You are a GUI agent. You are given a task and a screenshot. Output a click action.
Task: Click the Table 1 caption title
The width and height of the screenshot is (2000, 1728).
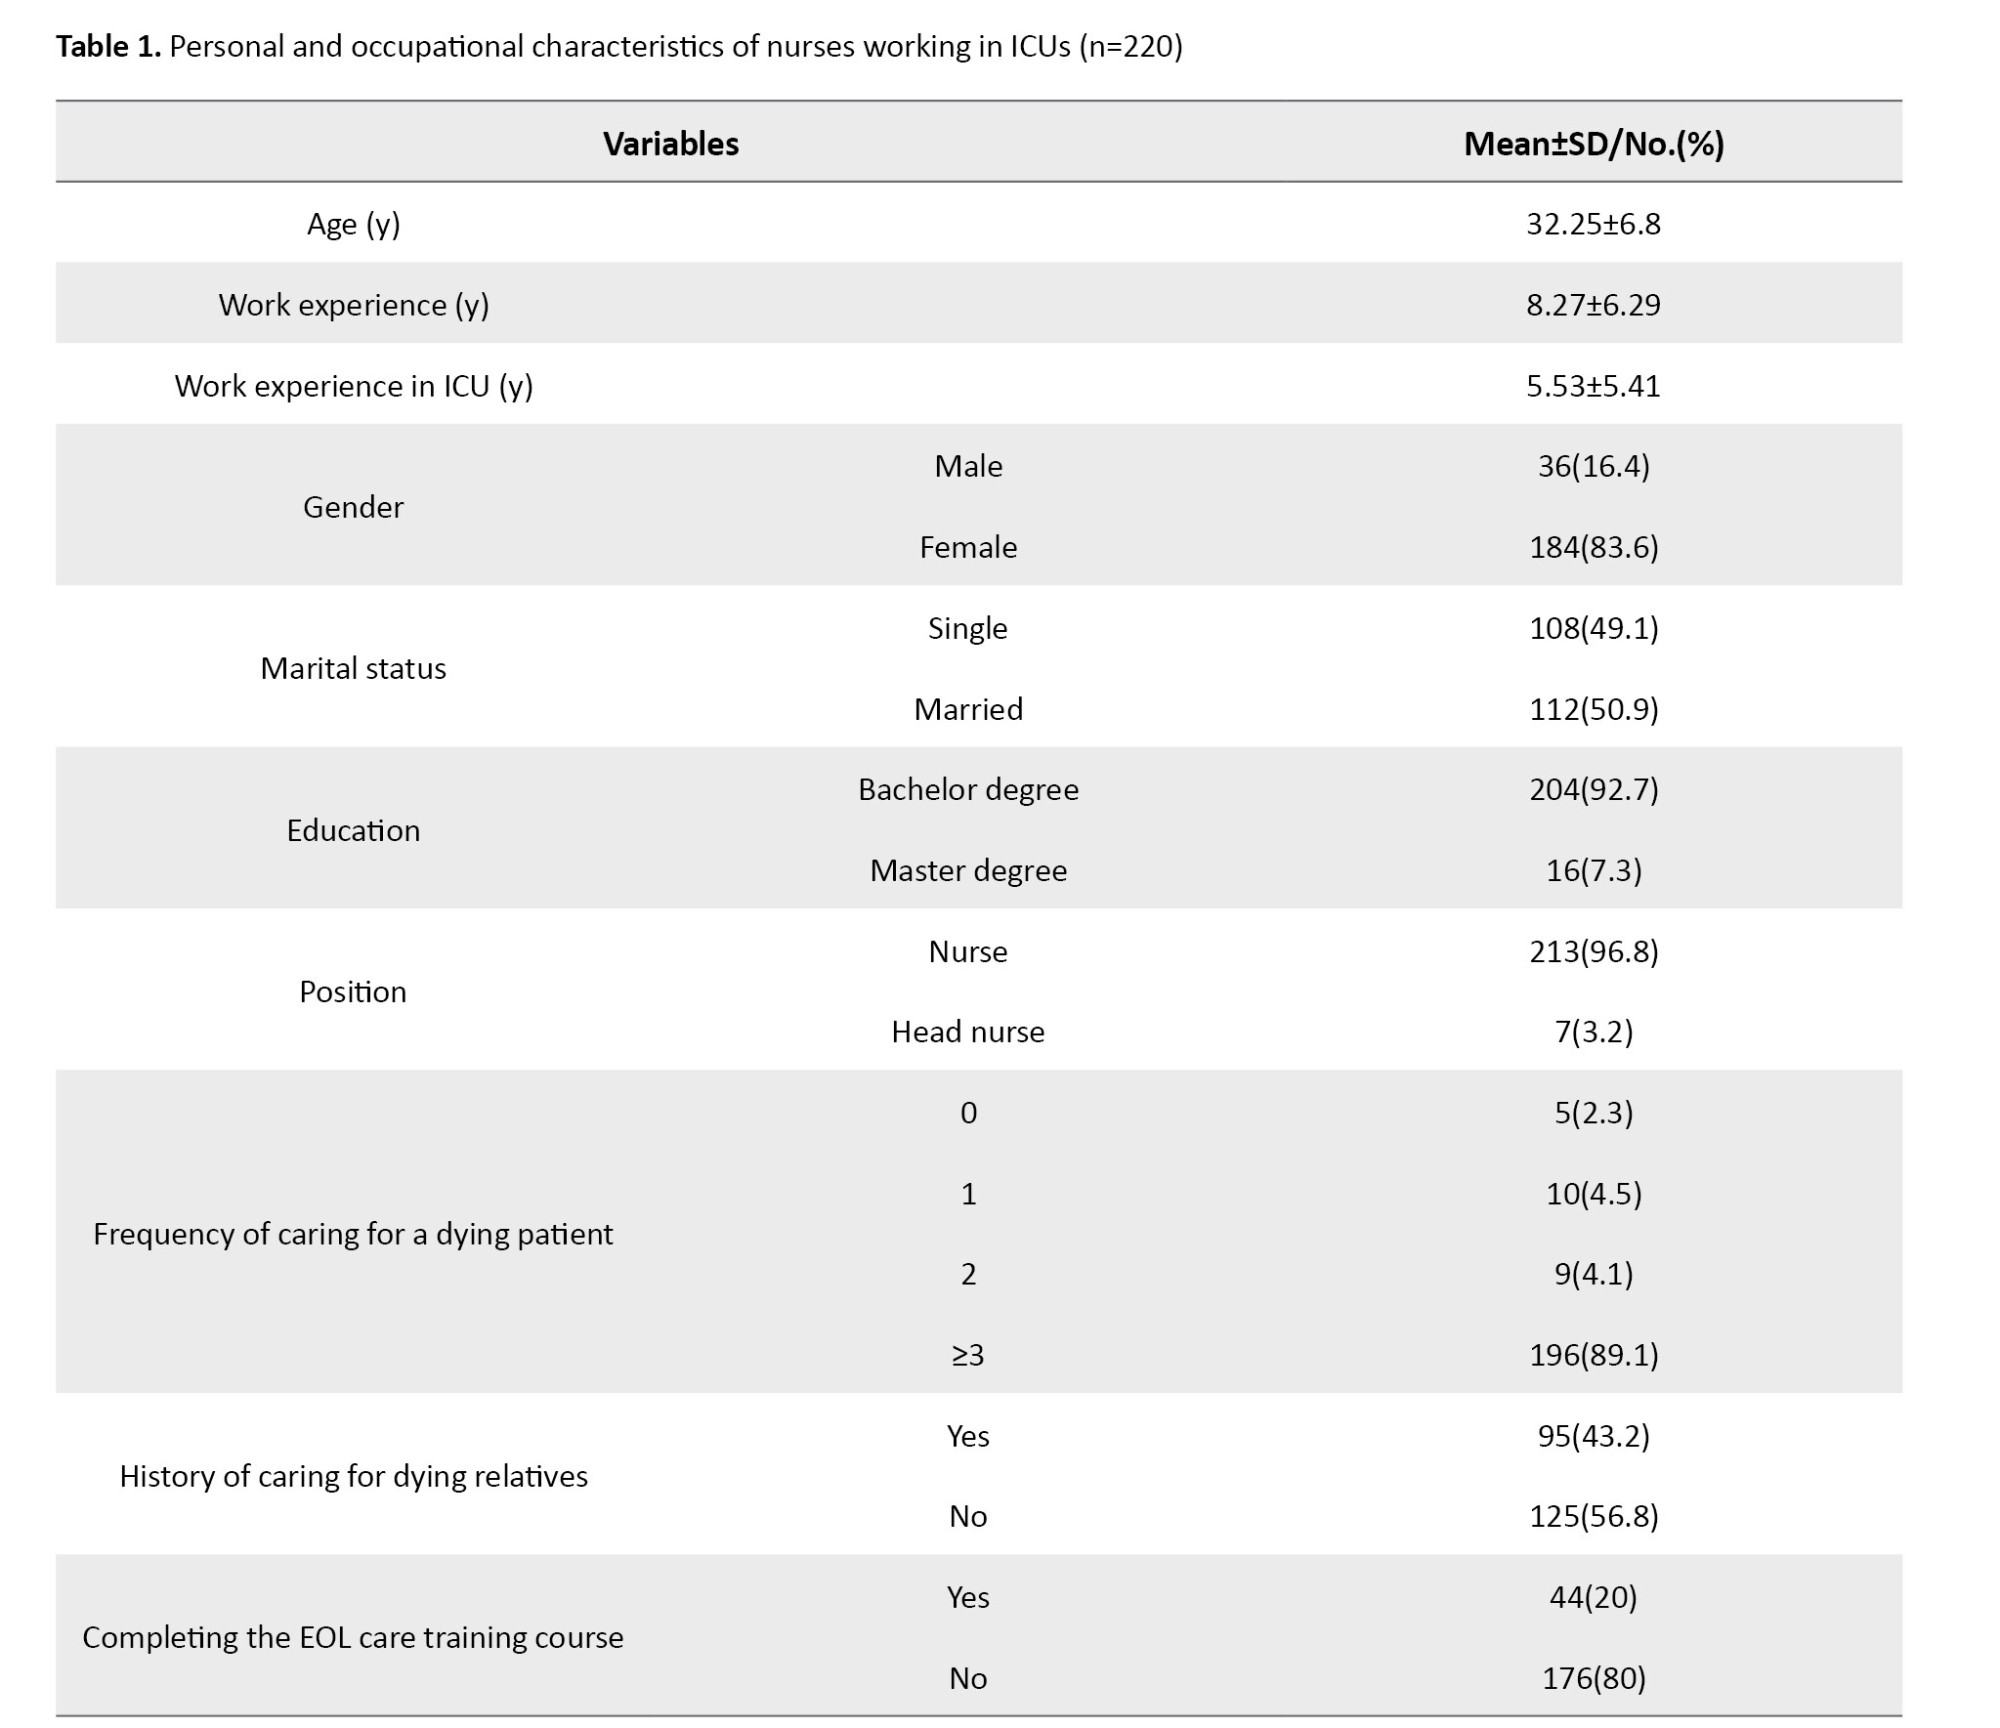[x=618, y=47]
